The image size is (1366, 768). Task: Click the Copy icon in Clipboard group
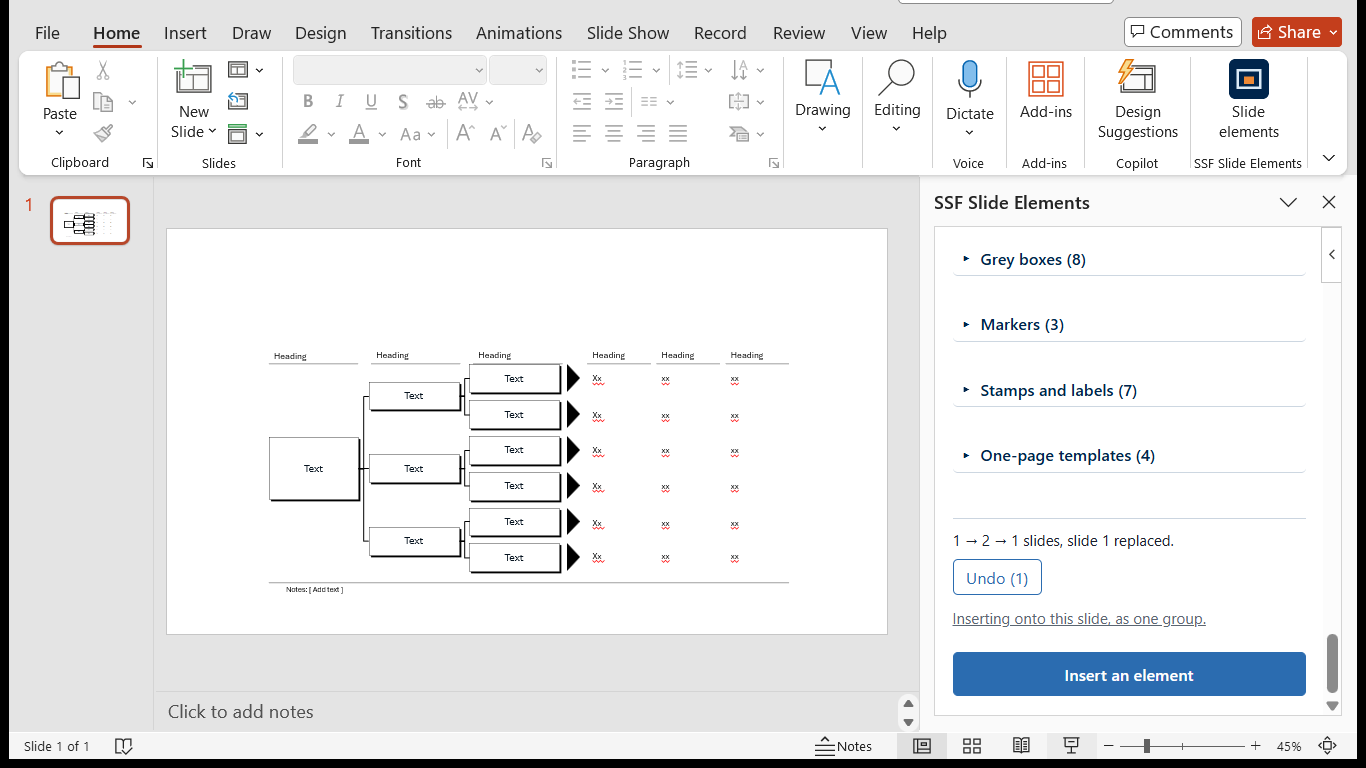(102, 102)
